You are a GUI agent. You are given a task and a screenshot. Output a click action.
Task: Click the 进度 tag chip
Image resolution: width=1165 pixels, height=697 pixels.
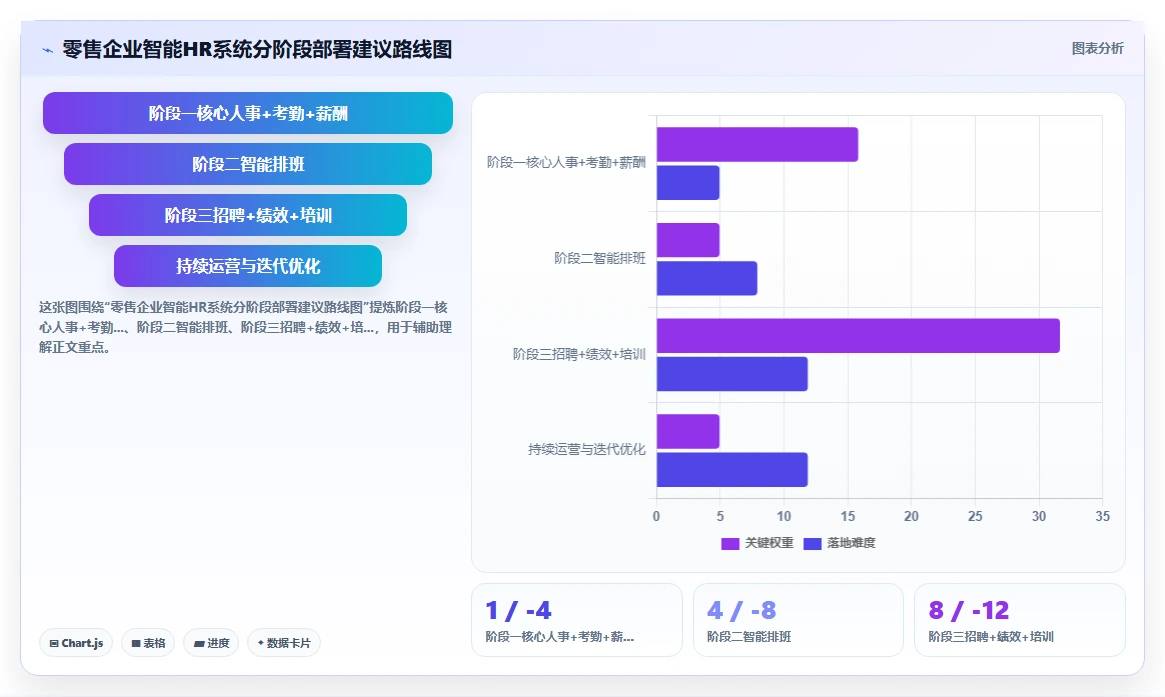211,643
